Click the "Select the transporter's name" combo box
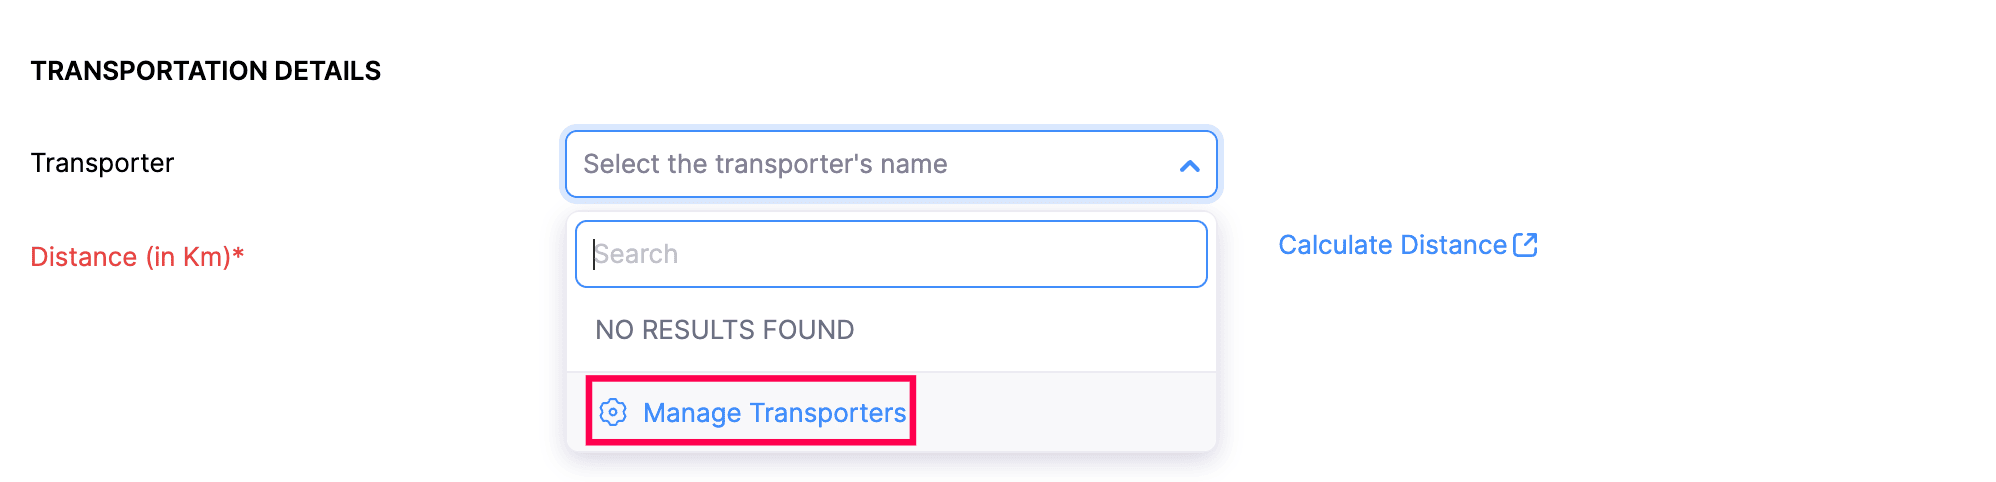This screenshot has width=1996, height=482. point(860,164)
